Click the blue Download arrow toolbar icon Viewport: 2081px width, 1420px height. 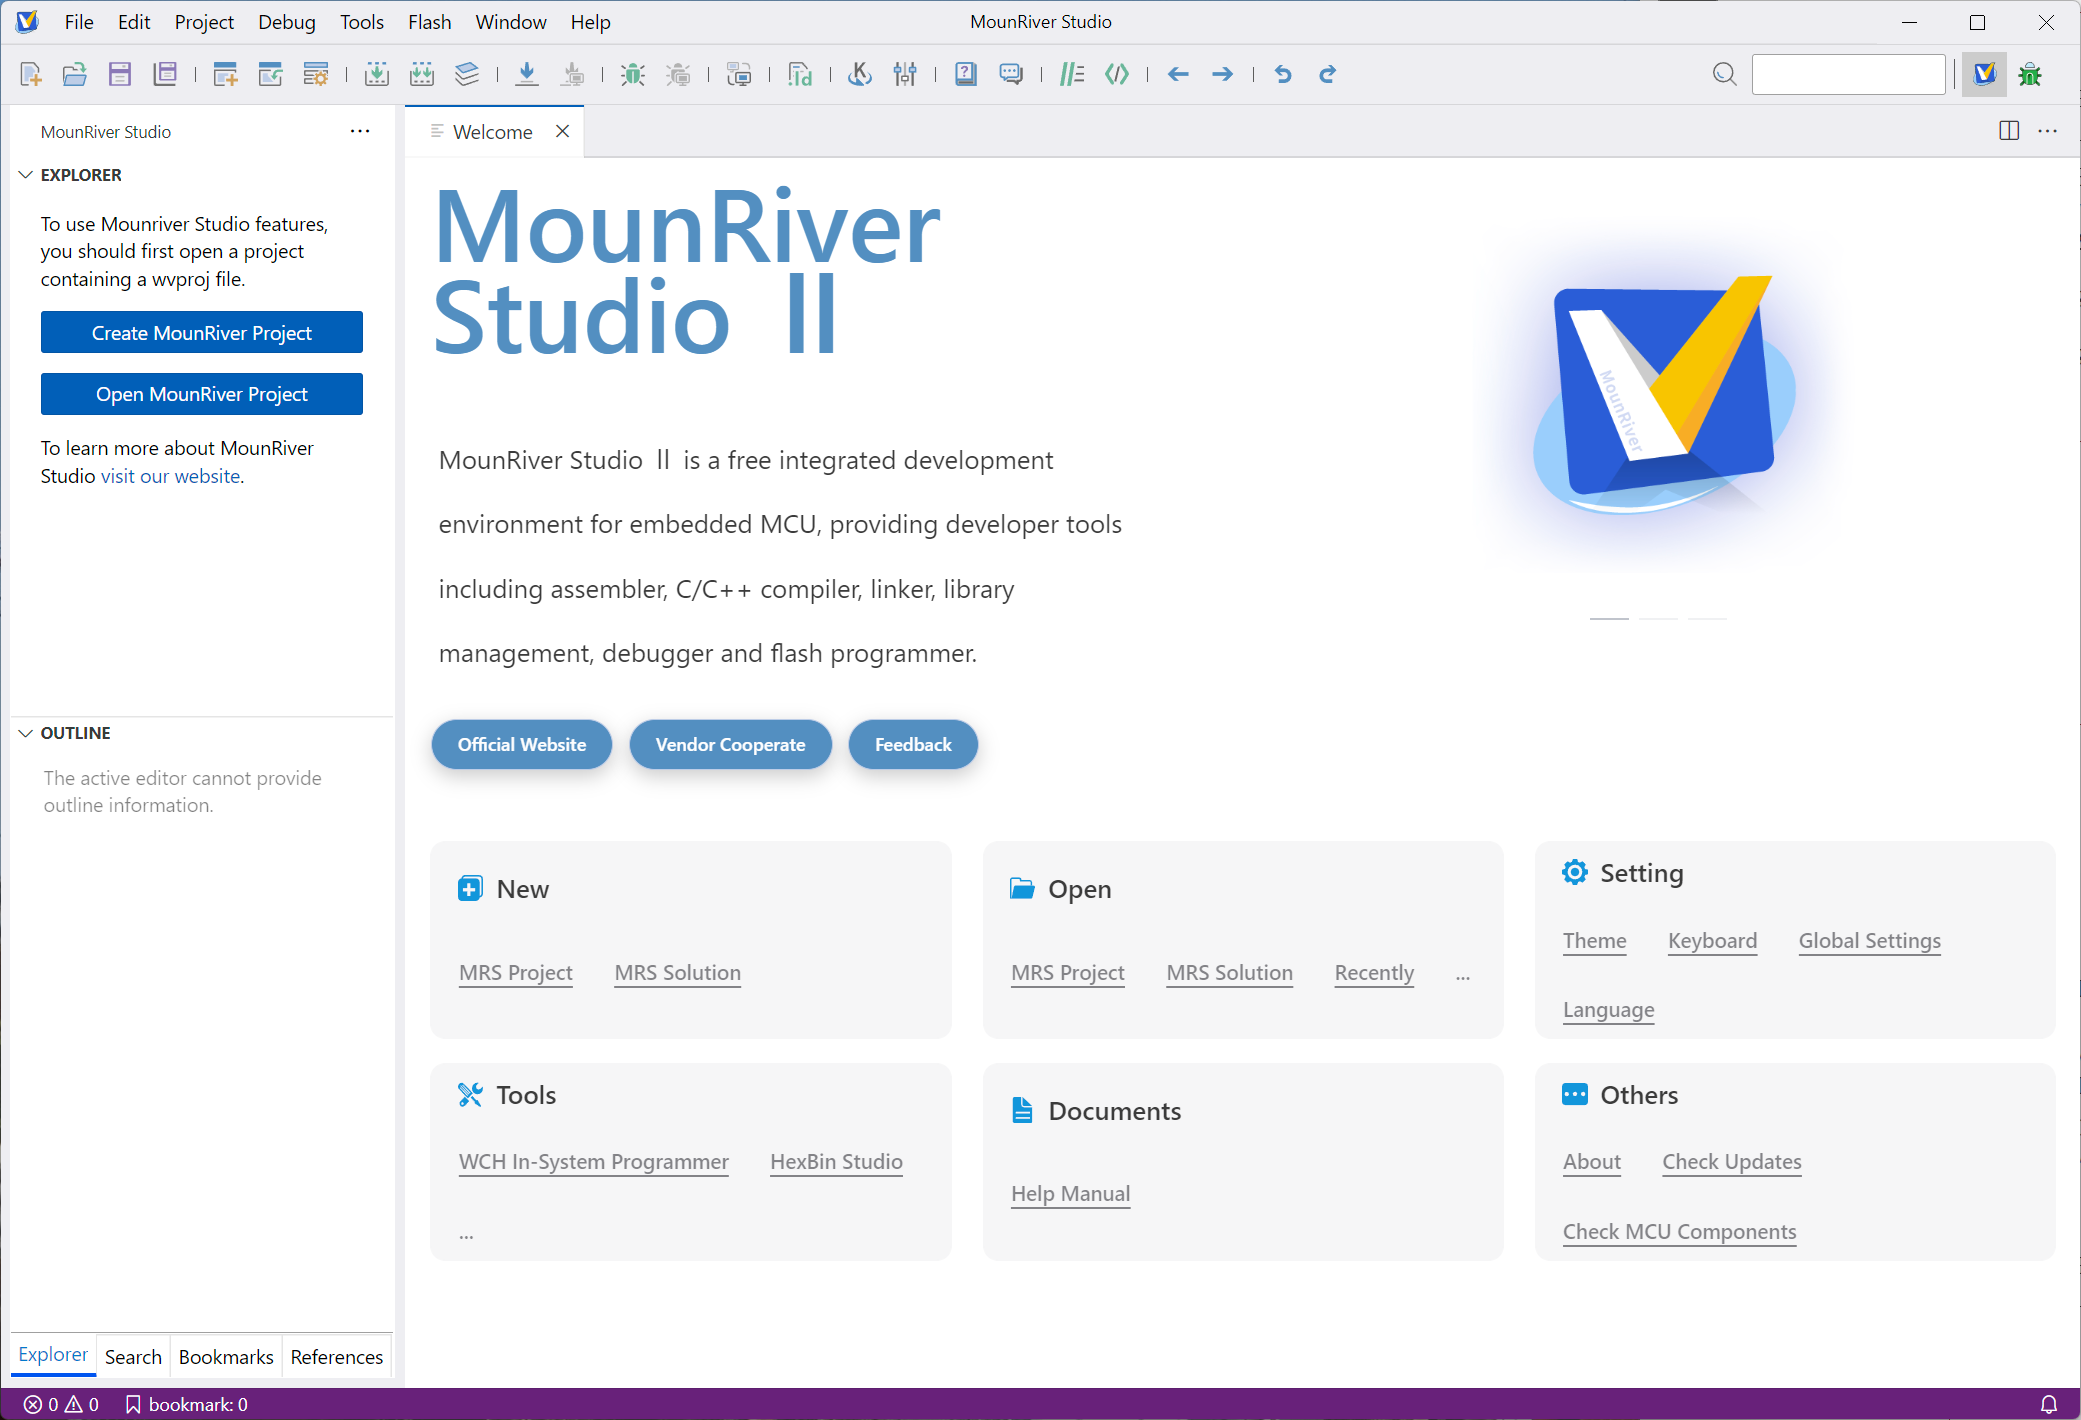527,74
